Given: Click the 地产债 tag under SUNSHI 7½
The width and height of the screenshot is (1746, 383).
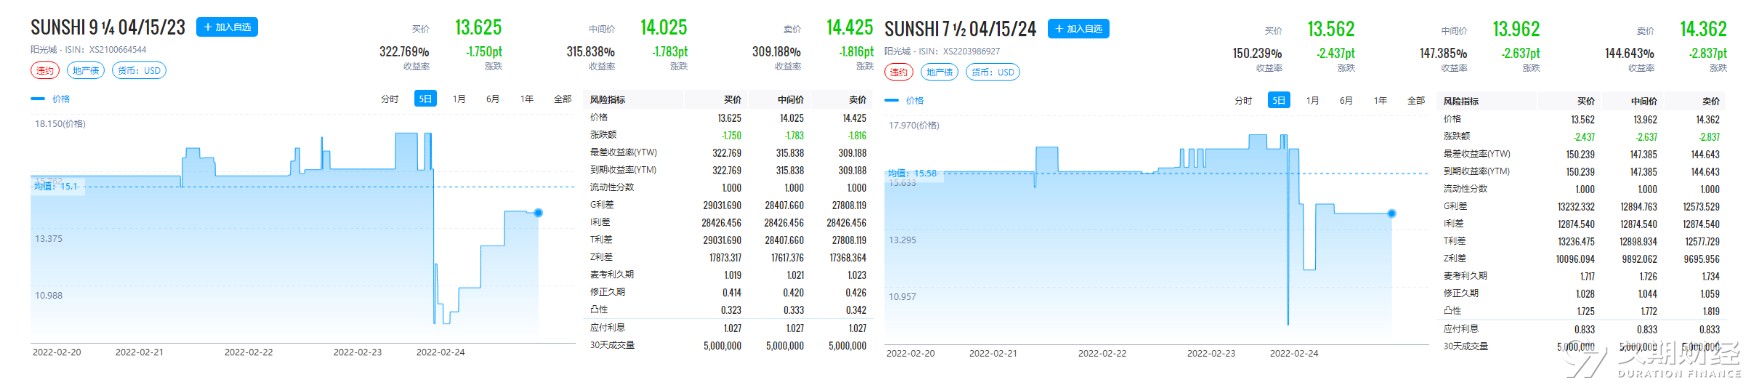Looking at the screenshot, I should (939, 72).
